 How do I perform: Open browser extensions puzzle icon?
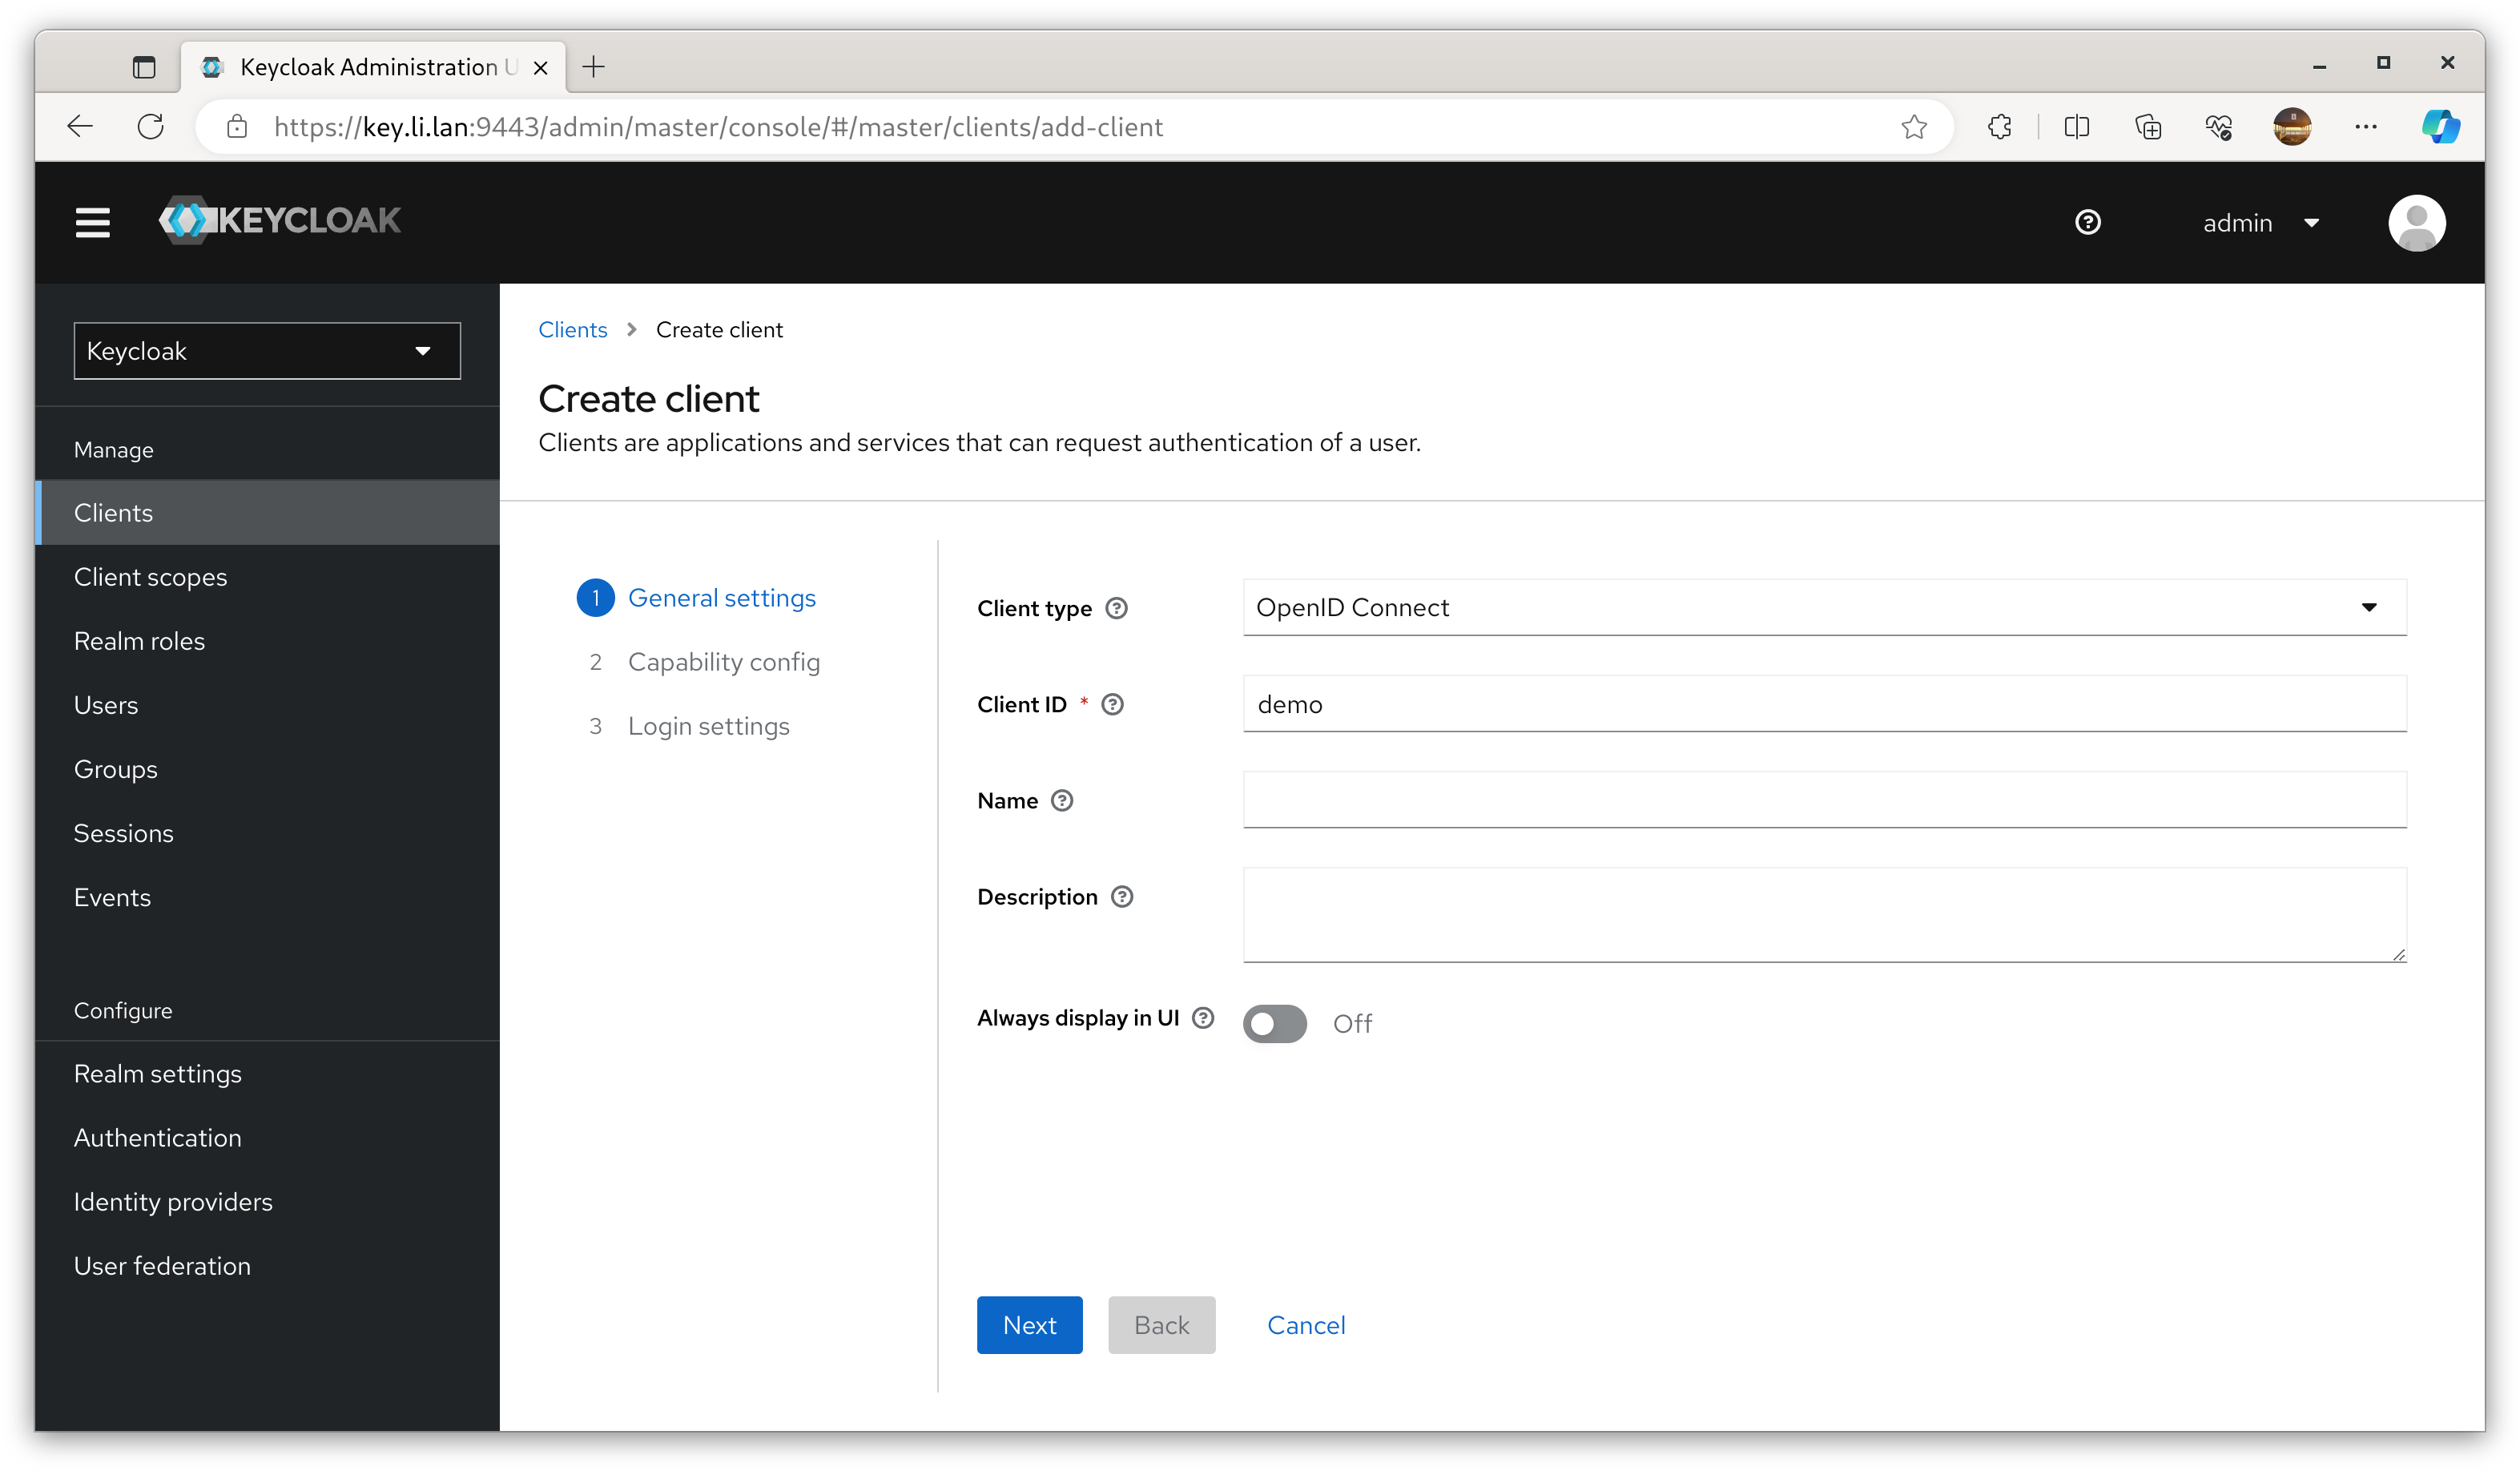pos(1999,127)
